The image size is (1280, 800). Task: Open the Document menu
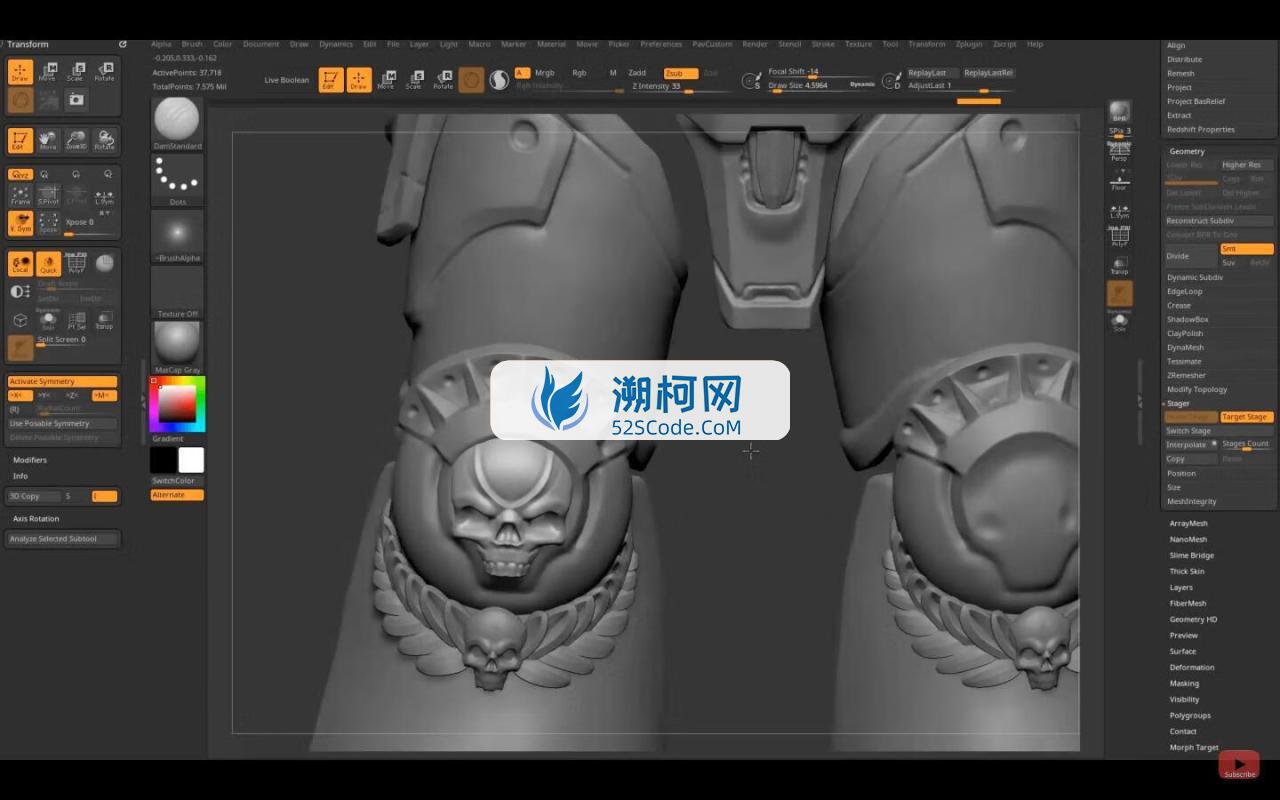click(261, 44)
